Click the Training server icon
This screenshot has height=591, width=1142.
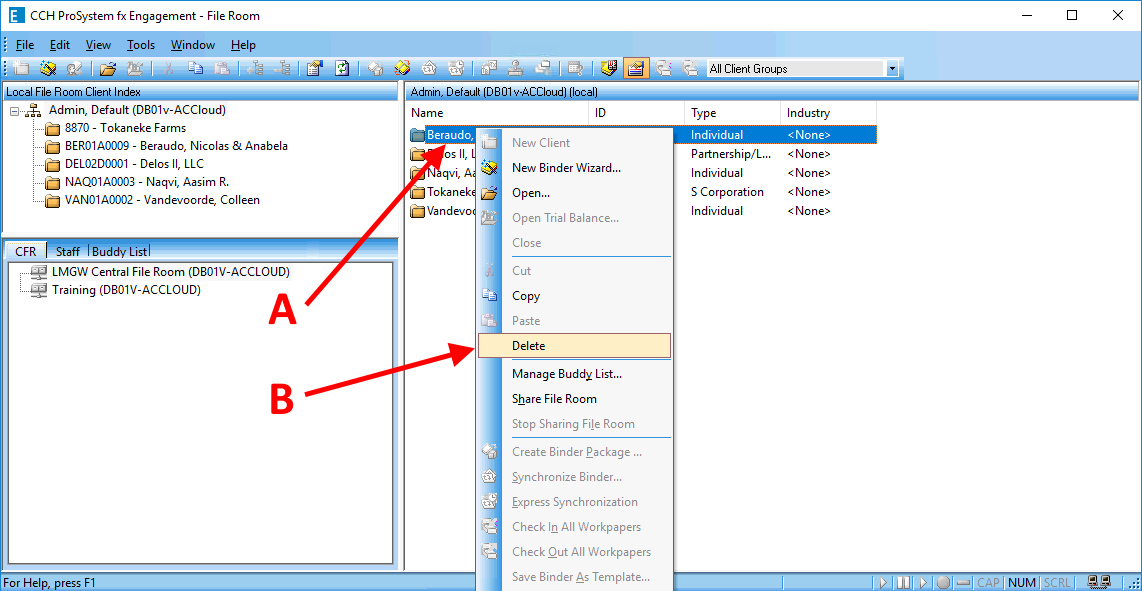tap(39, 289)
